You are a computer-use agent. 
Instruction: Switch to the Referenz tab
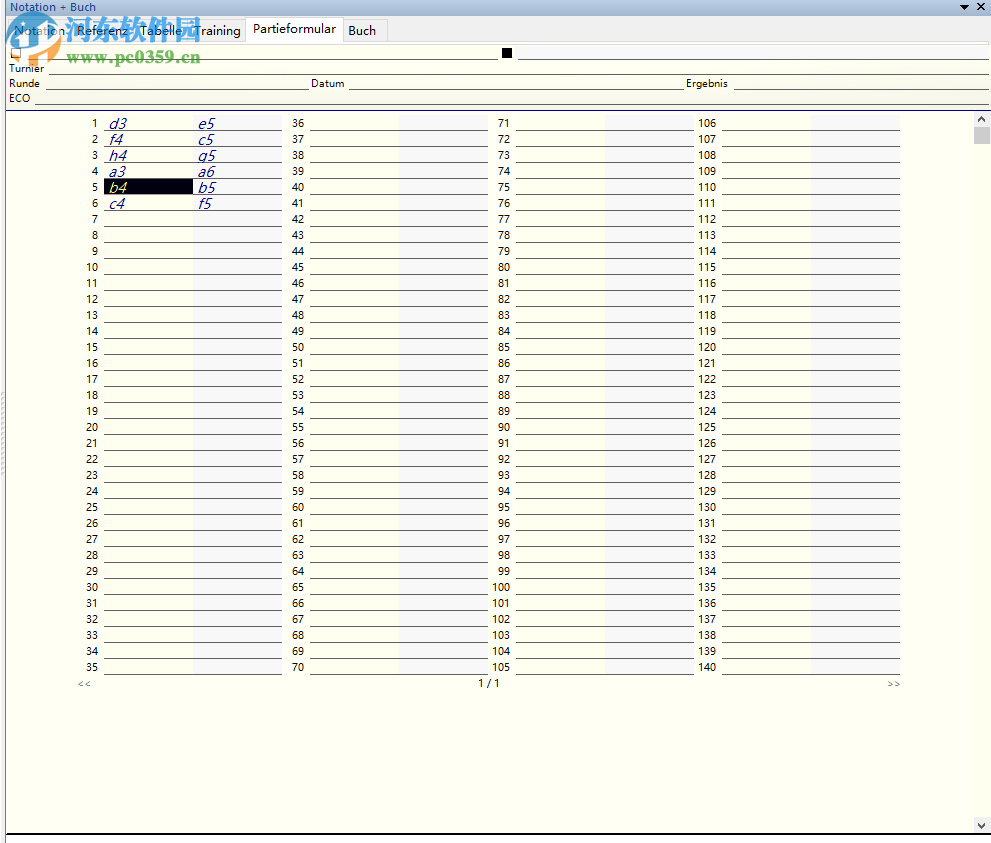(x=102, y=31)
